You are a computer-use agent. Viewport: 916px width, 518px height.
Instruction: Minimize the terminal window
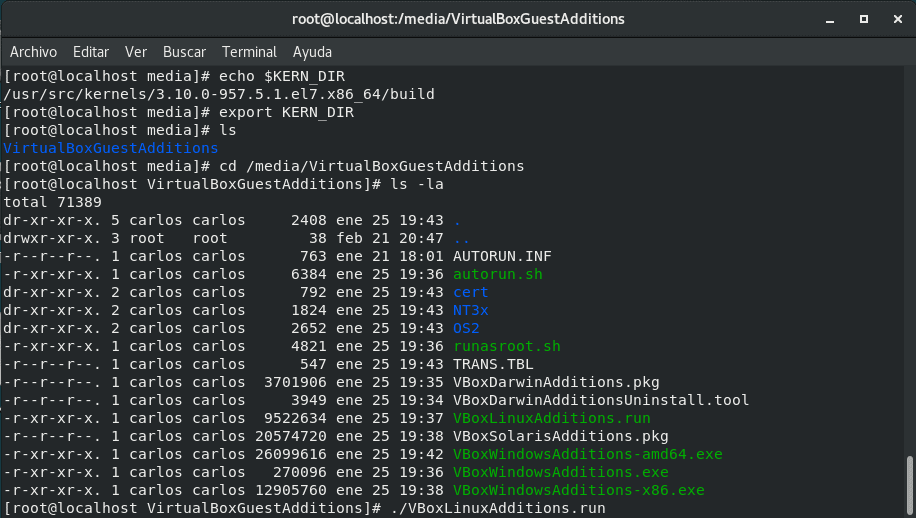[830, 20]
